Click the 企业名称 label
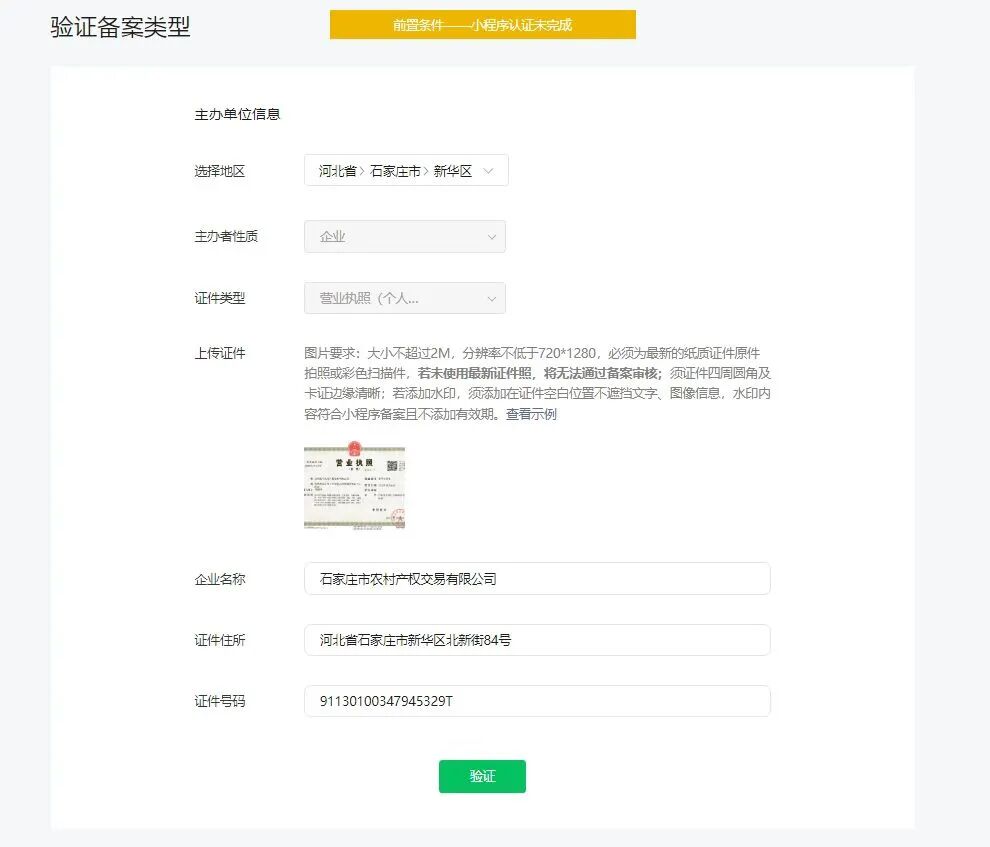990x847 pixels. point(220,579)
